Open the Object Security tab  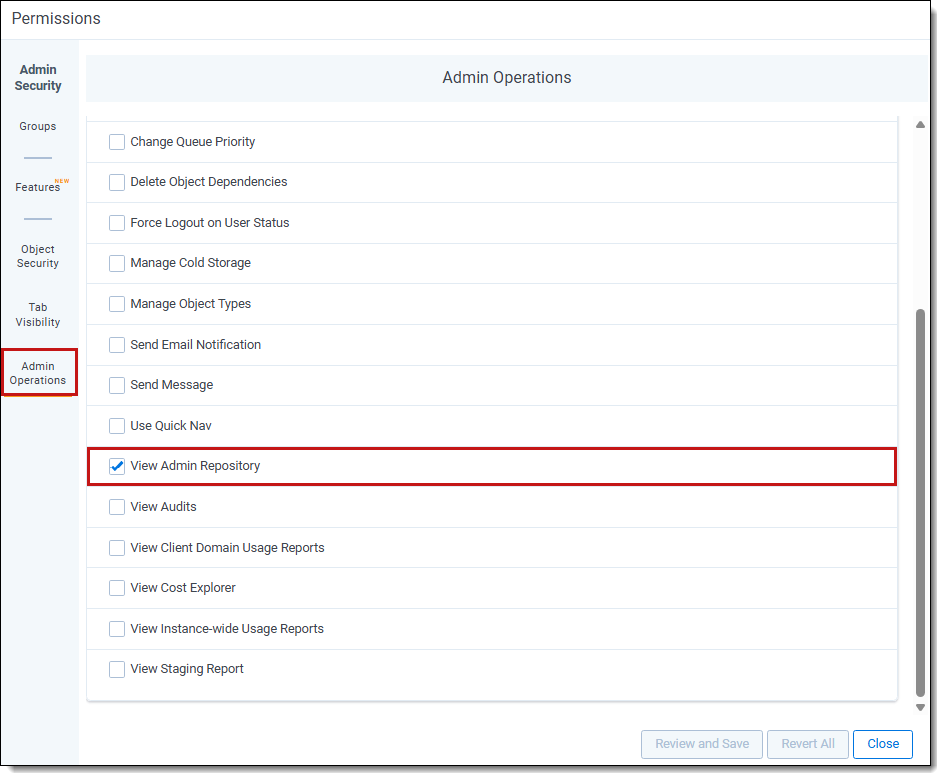tap(38, 256)
